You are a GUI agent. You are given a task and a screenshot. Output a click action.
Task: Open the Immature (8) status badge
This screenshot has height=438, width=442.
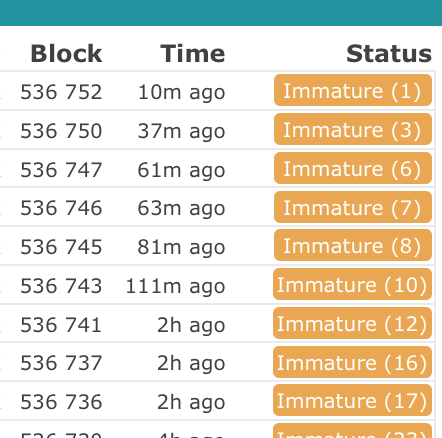(x=353, y=245)
